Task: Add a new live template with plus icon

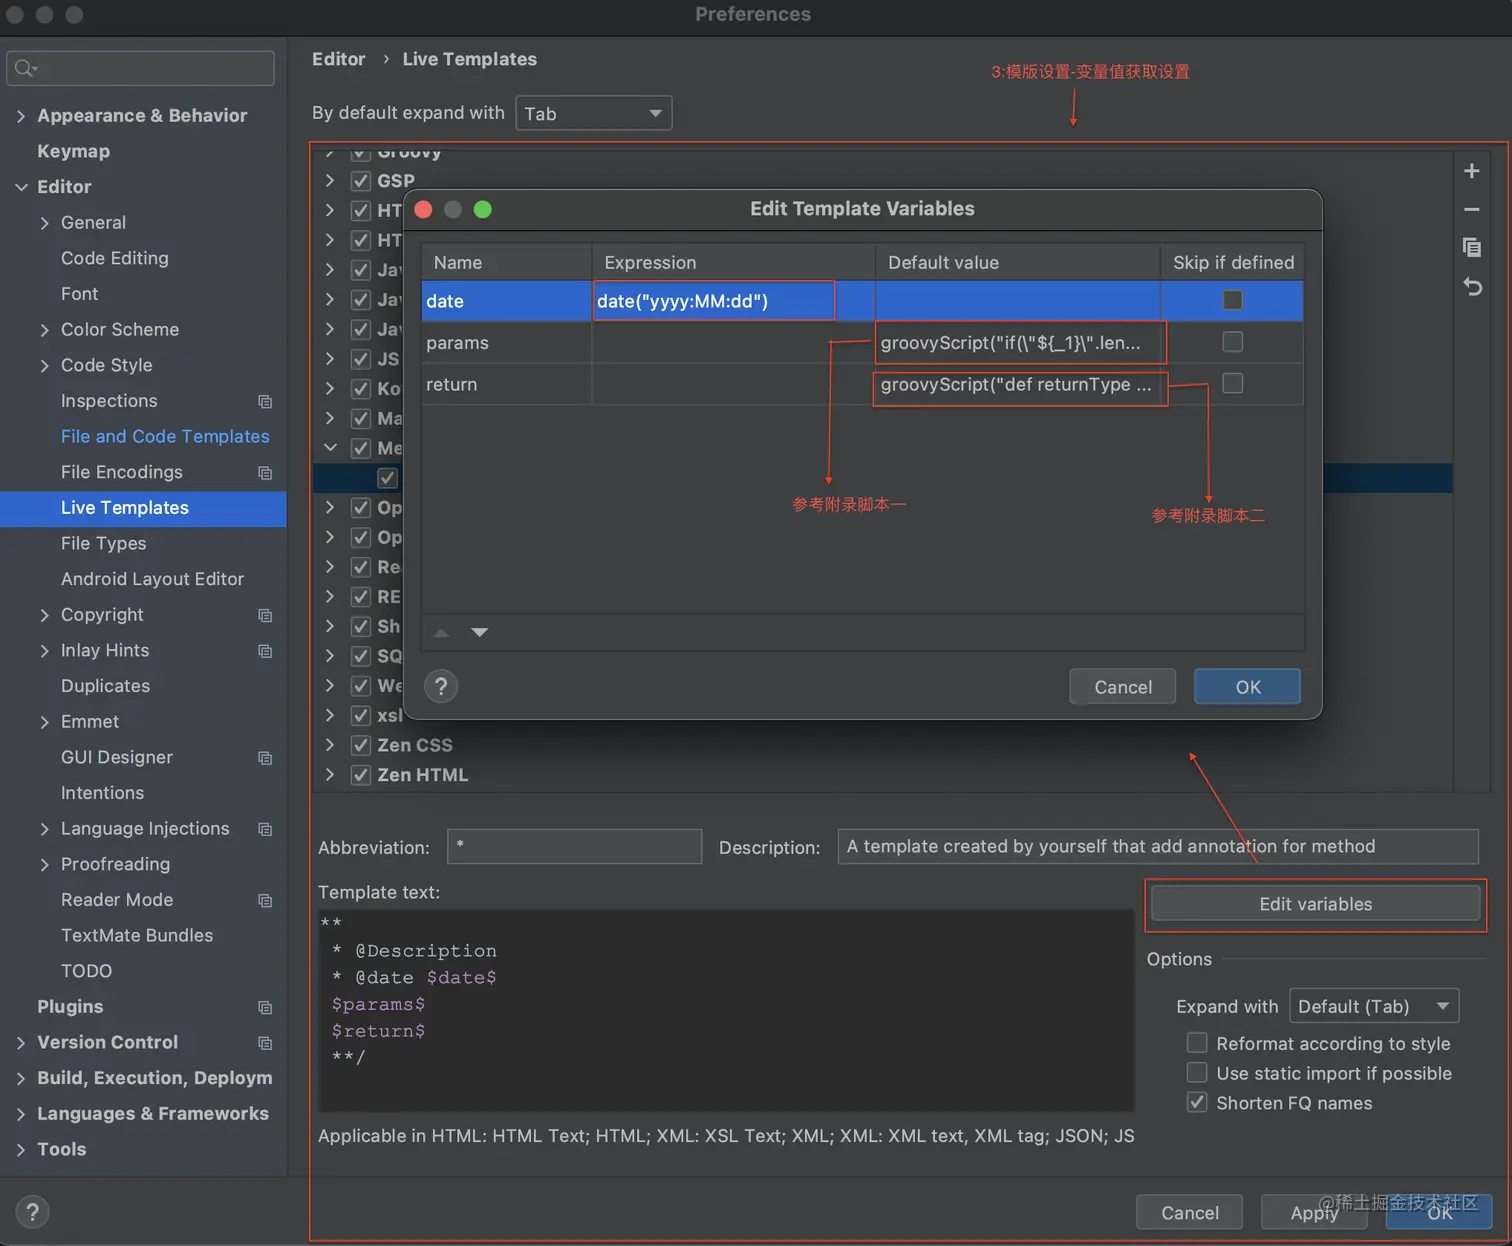Action: (1471, 171)
